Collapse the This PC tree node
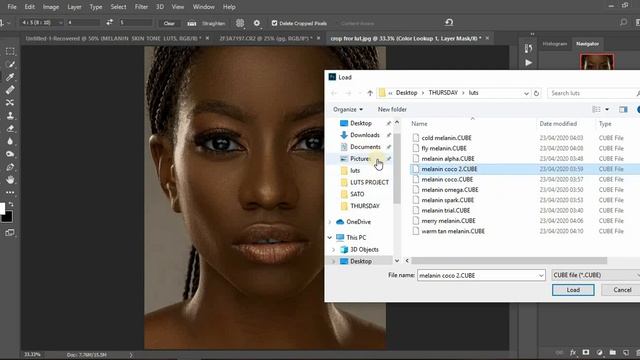The height and width of the screenshot is (360, 640). pos(330,238)
